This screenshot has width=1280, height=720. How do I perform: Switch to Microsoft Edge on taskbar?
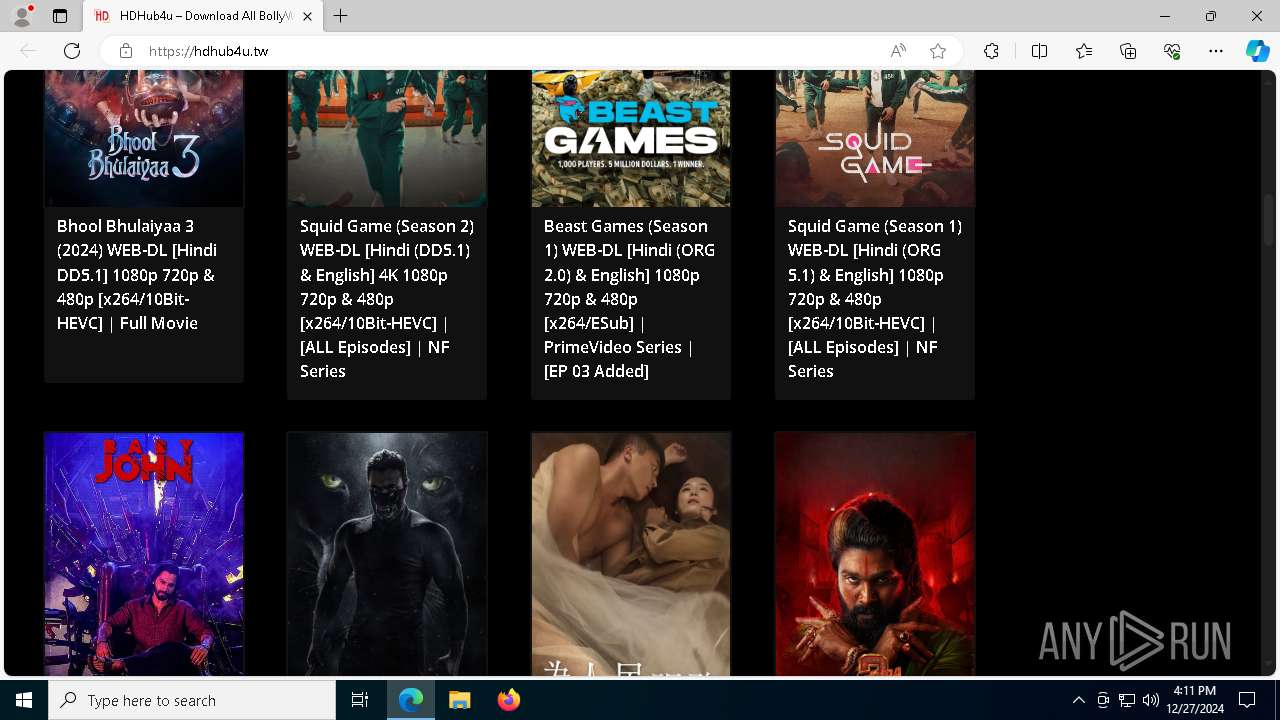click(411, 700)
